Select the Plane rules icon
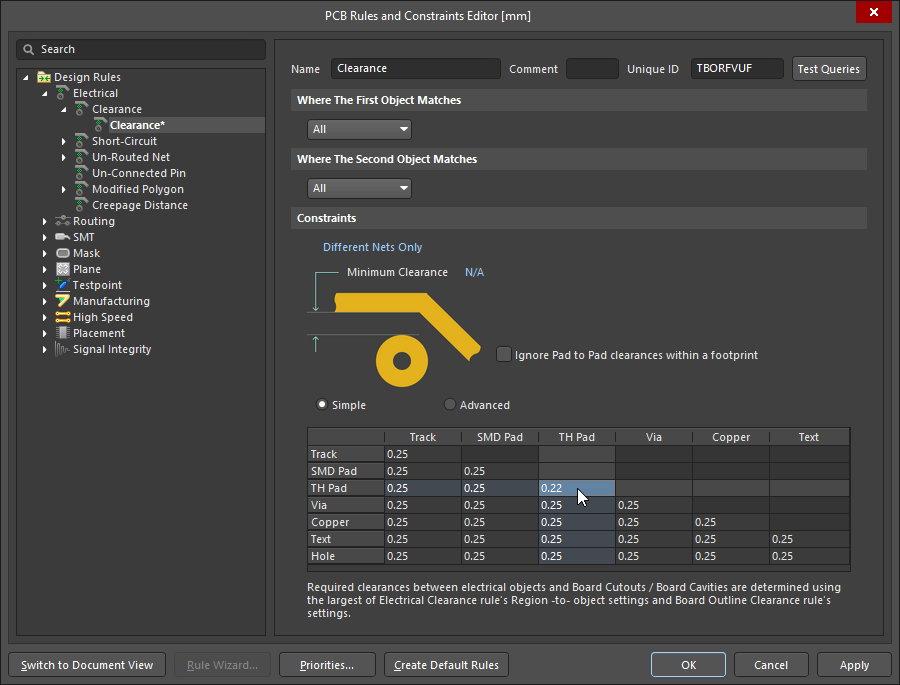This screenshot has width=900, height=685. click(x=60, y=269)
